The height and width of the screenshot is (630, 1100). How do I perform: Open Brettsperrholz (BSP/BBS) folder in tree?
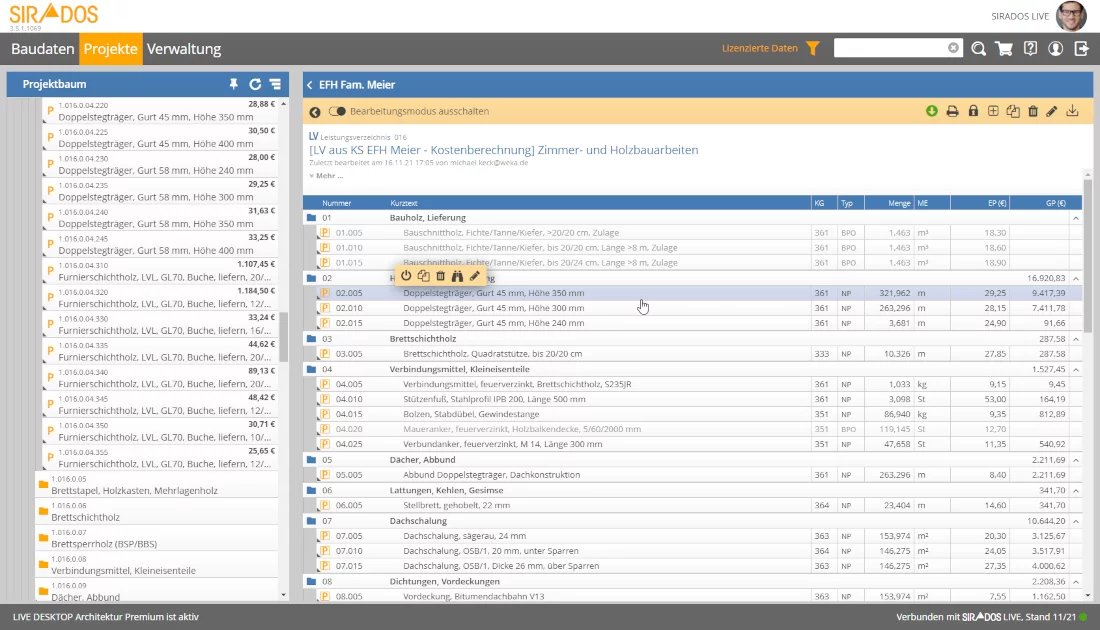tap(103, 543)
